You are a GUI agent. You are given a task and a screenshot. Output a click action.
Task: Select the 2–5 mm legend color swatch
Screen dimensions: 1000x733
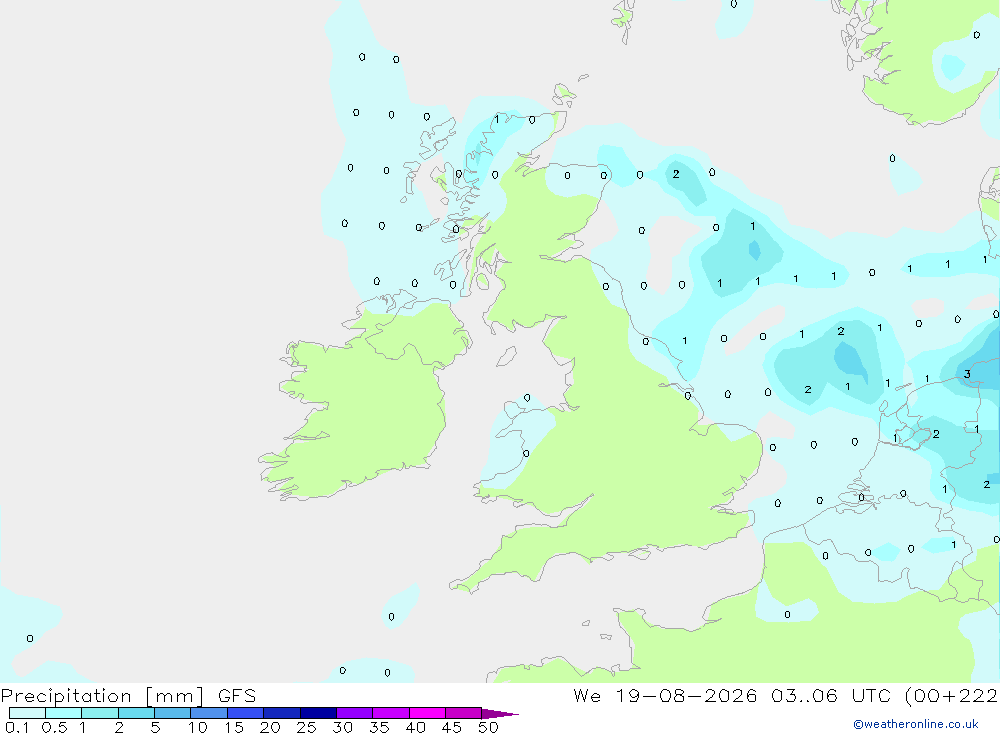pos(136,713)
